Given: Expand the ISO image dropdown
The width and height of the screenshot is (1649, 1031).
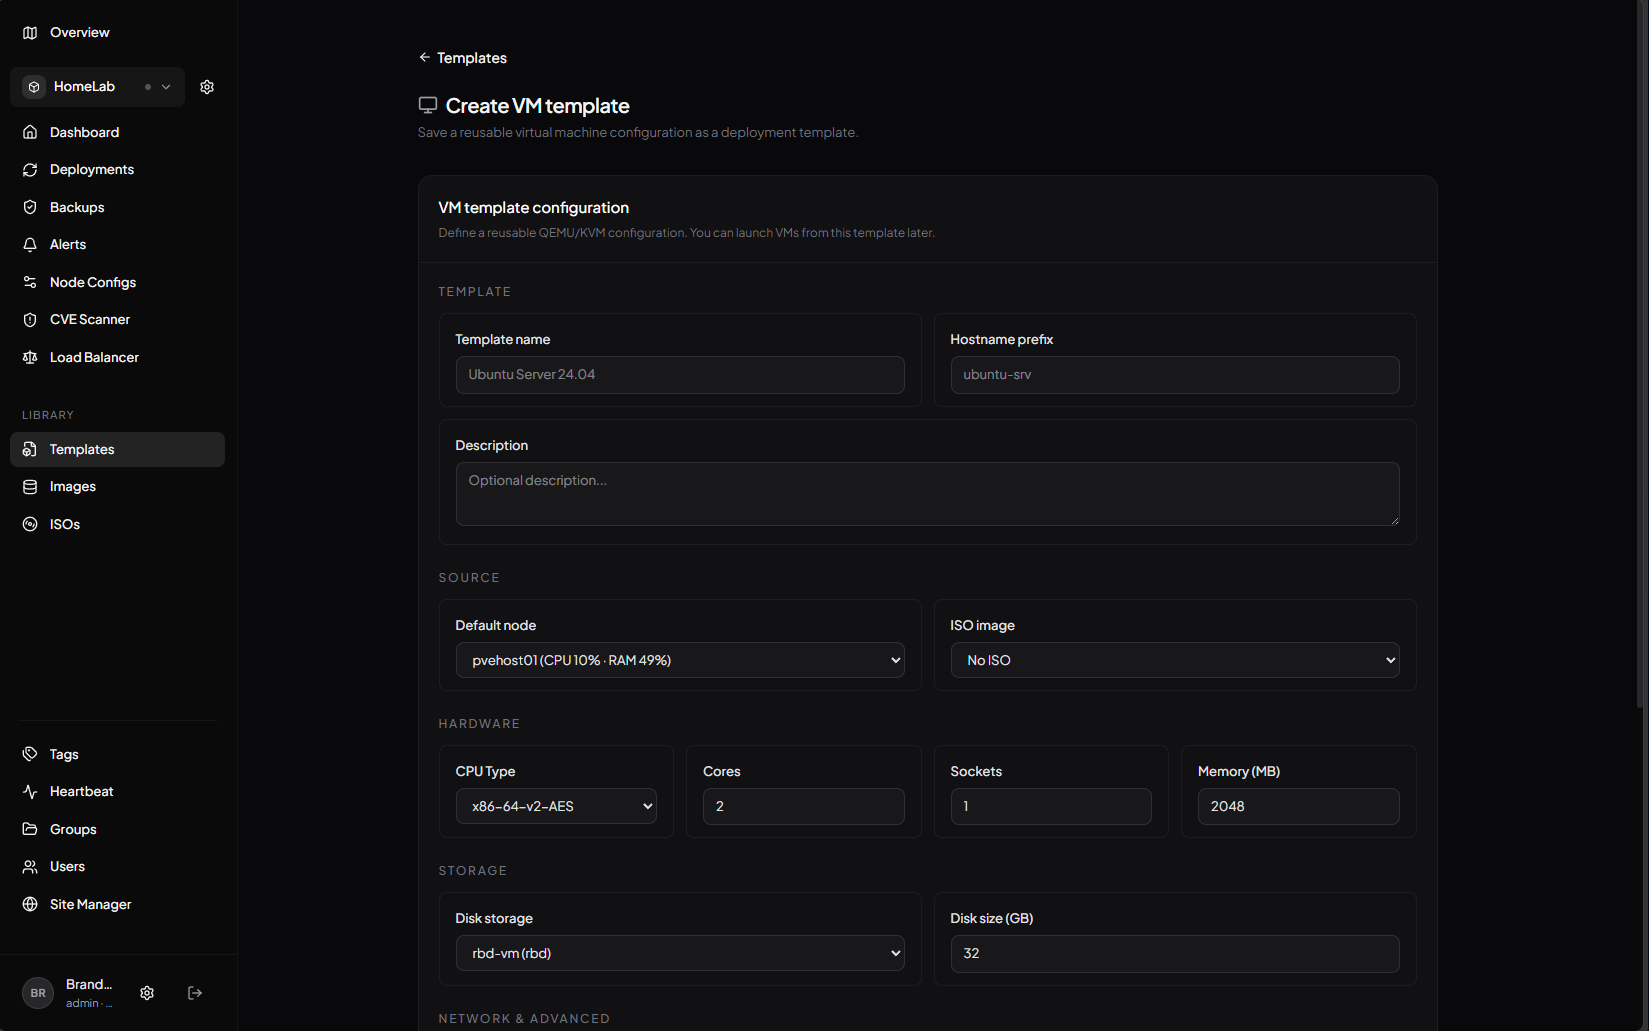Looking at the screenshot, I should pyautogui.click(x=1174, y=660).
